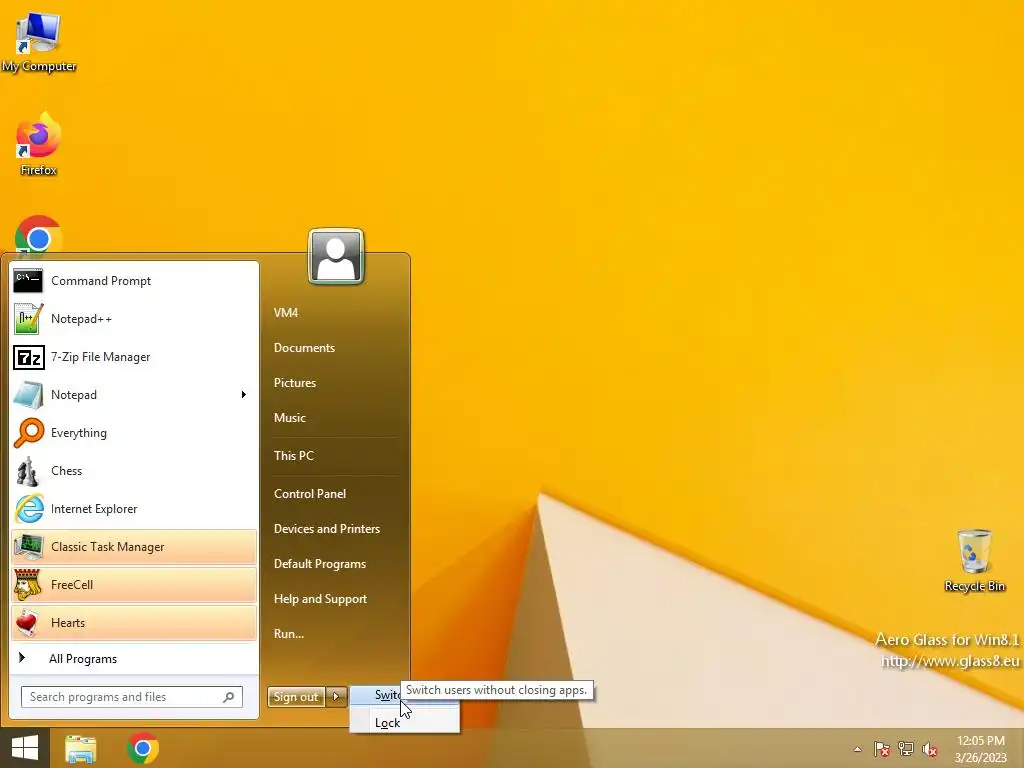Open the taskbar clock and date
The image size is (1024, 768).
(980, 749)
